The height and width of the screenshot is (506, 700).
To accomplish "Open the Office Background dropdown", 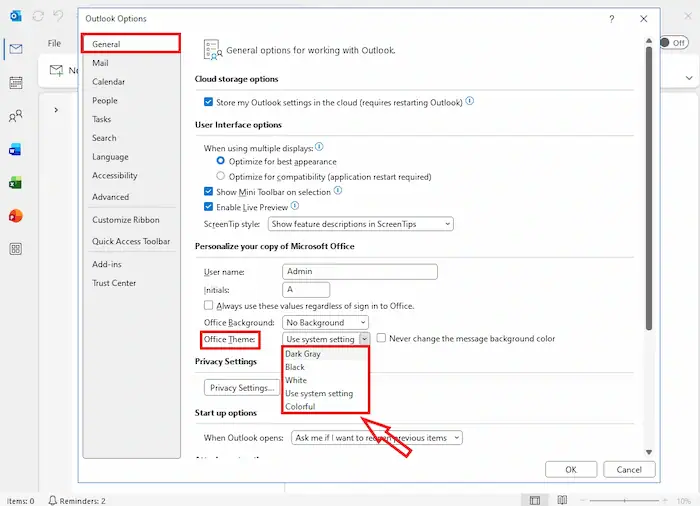I will tap(325, 322).
